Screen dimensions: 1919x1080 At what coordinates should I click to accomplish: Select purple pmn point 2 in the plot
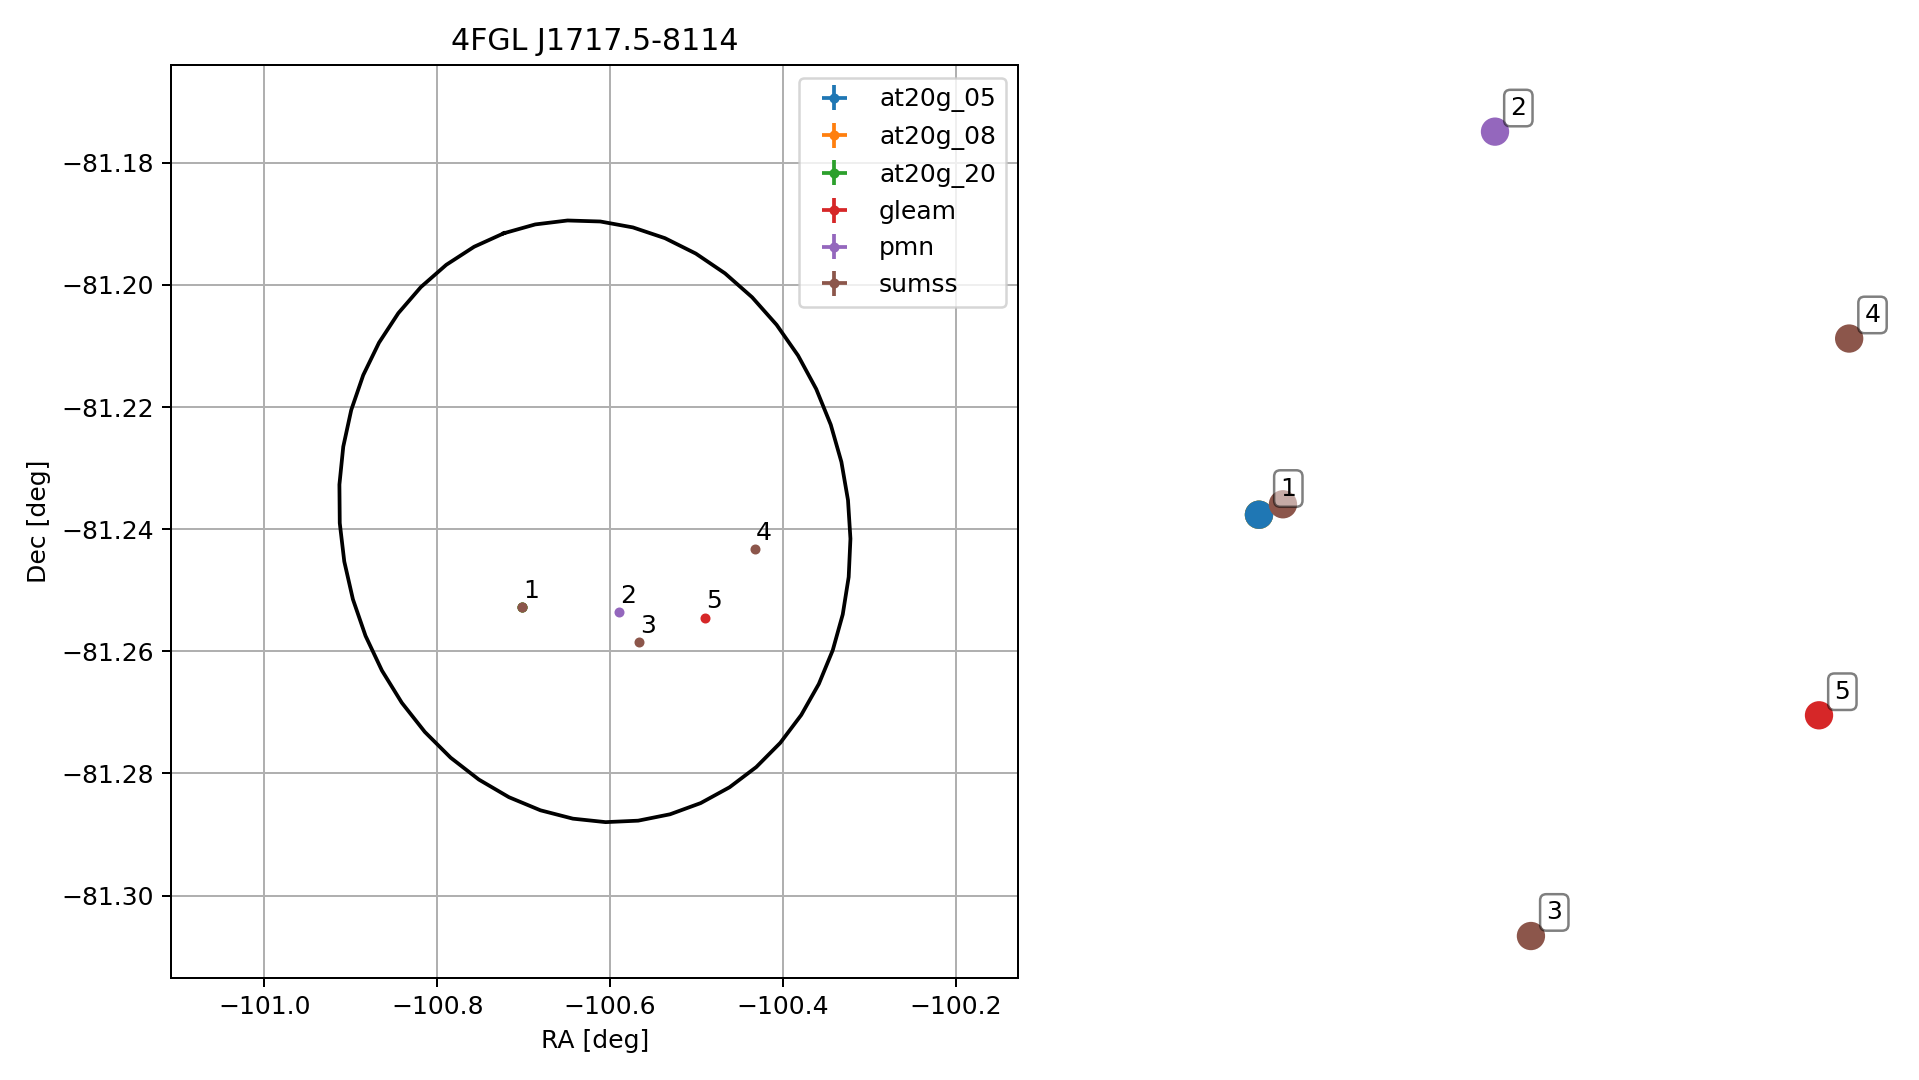pyautogui.click(x=619, y=612)
